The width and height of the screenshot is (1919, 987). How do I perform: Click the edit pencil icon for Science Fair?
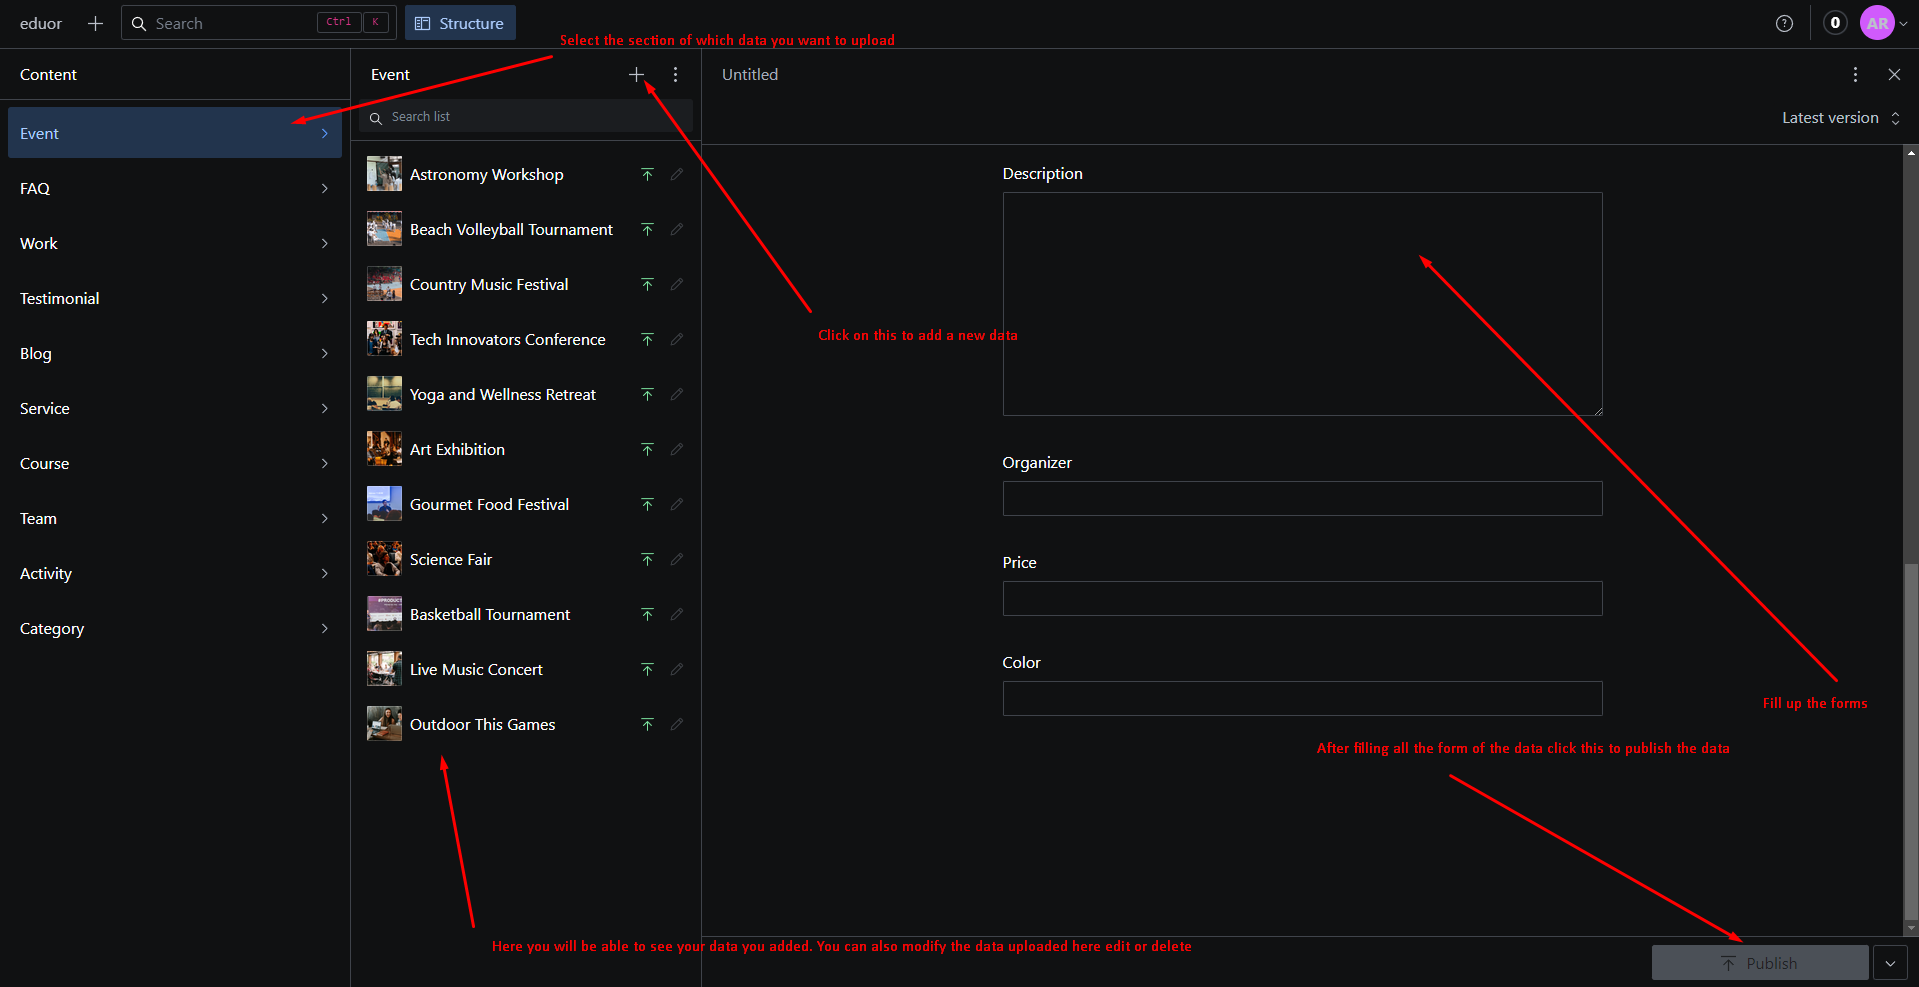click(677, 560)
